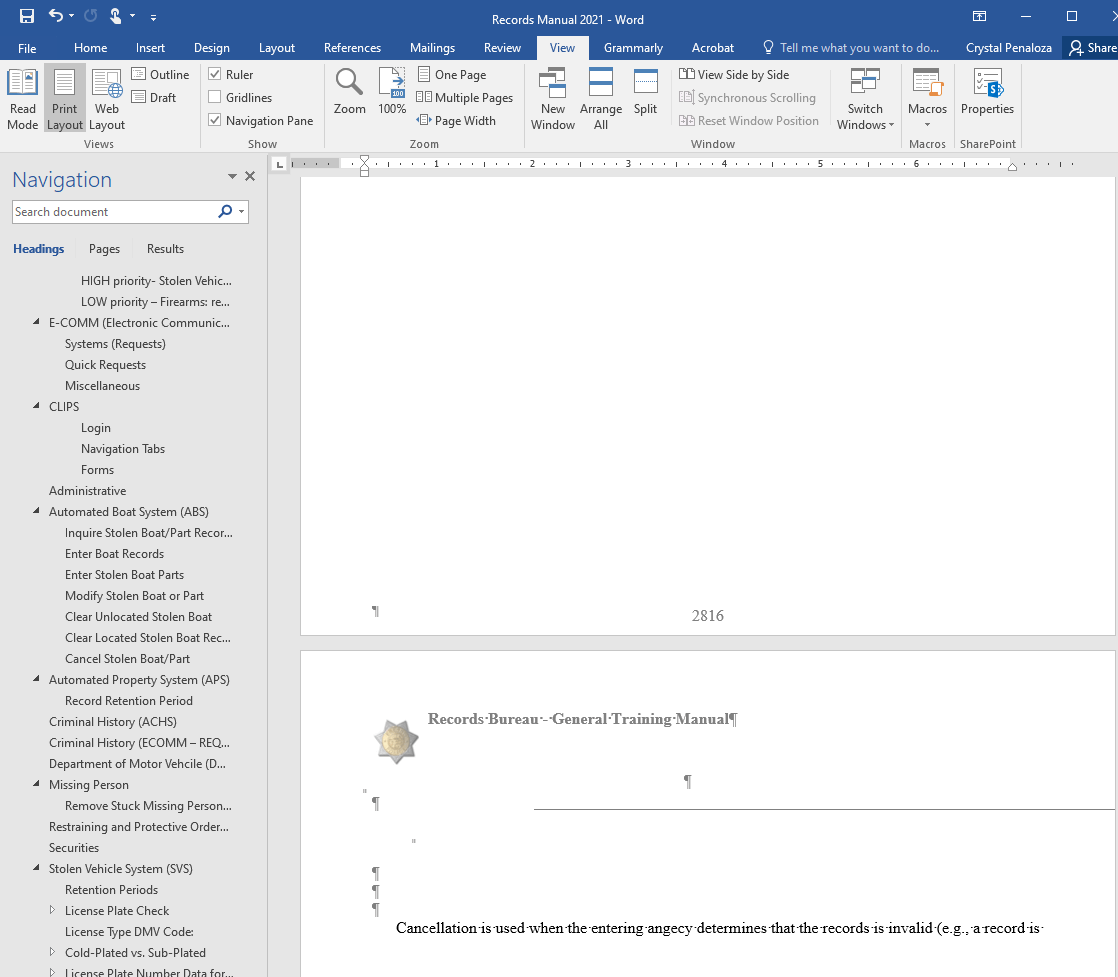This screenshot has width=1118, height=977.
Task: Open the References ribbon tab
Action: click(352, 48)
